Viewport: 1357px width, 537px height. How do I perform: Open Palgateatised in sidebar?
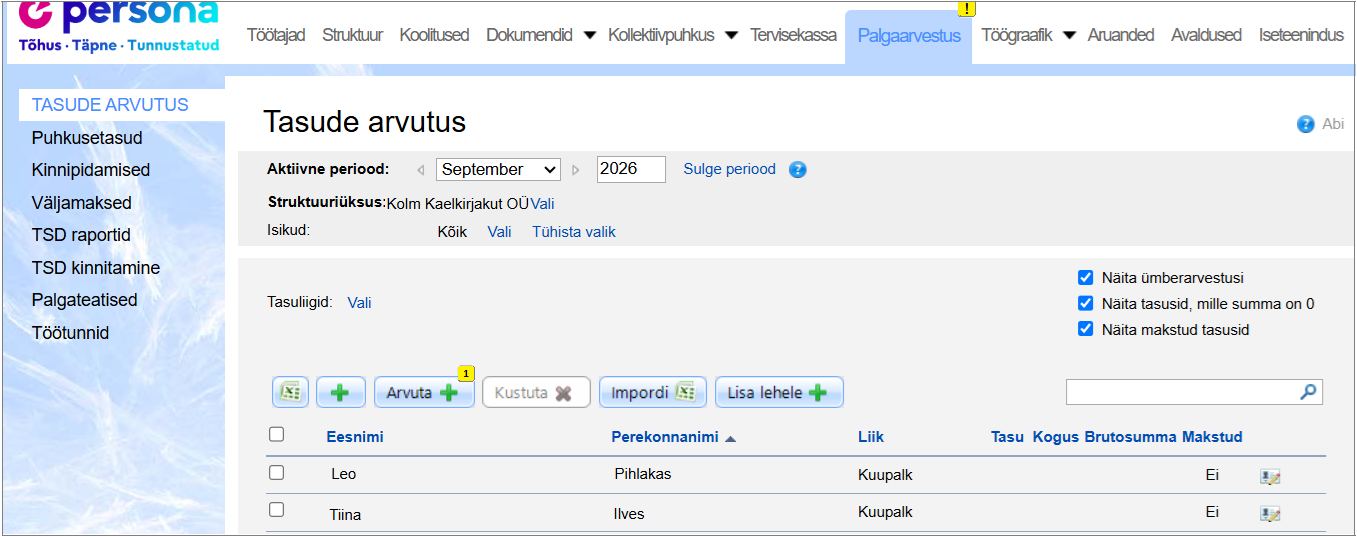click(x=85, y=300)
